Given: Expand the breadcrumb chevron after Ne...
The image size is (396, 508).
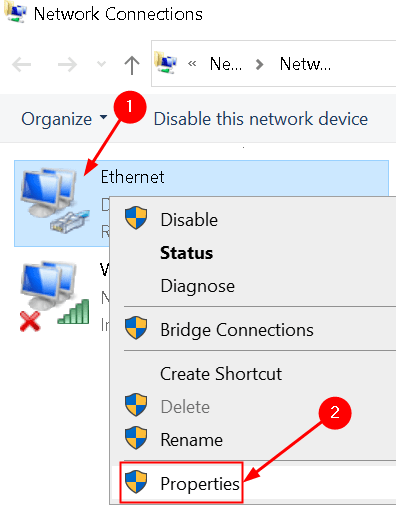Looking at the screenshot, I should (x=260, y=64).
